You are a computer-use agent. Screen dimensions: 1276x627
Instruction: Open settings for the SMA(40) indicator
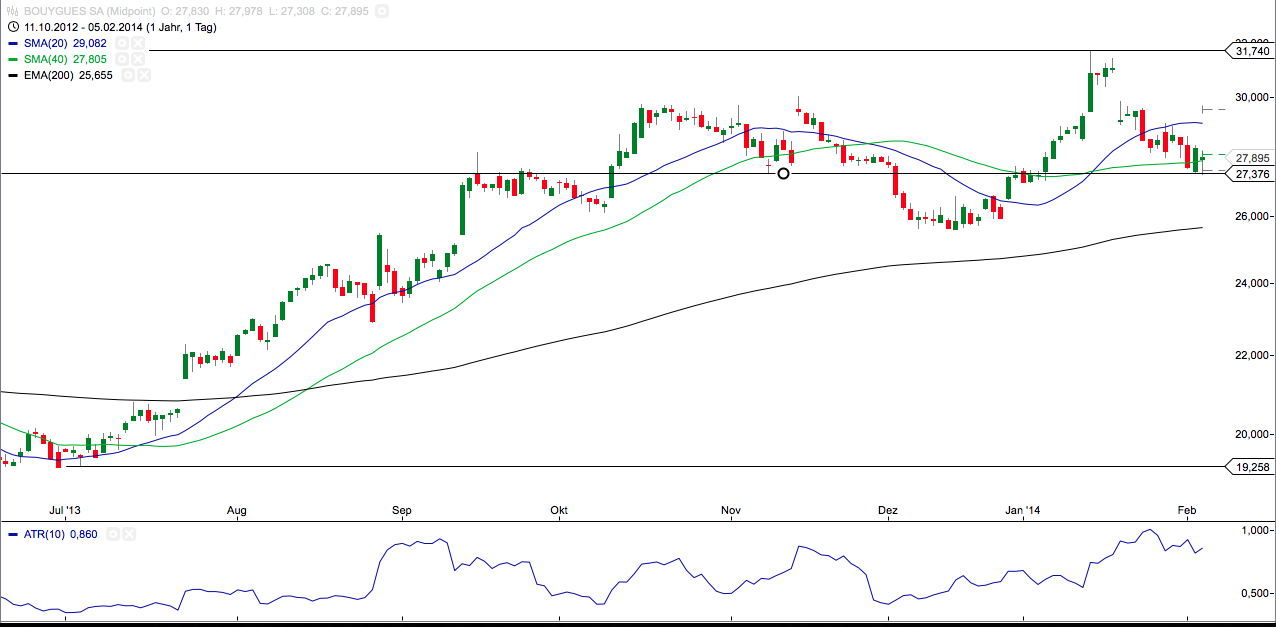124,60
